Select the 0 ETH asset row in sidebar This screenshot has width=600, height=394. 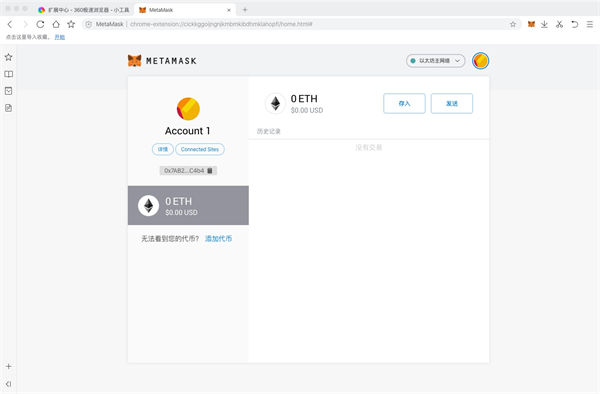(x=188, y=205)
